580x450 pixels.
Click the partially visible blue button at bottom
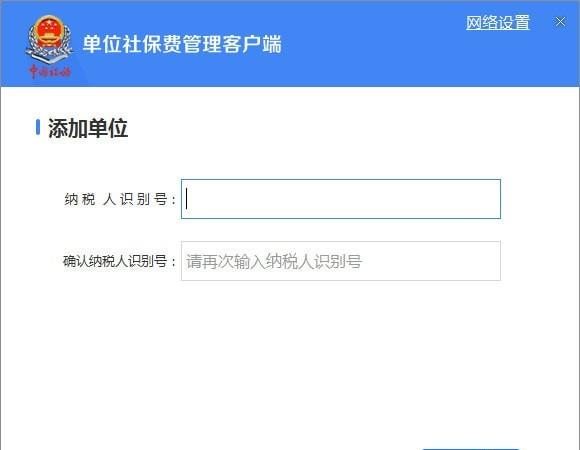click(471, 448)
